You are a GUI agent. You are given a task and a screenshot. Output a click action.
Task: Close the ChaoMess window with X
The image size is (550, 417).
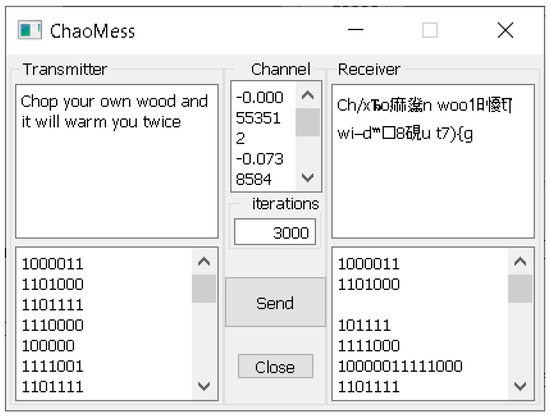coord(505,30)
